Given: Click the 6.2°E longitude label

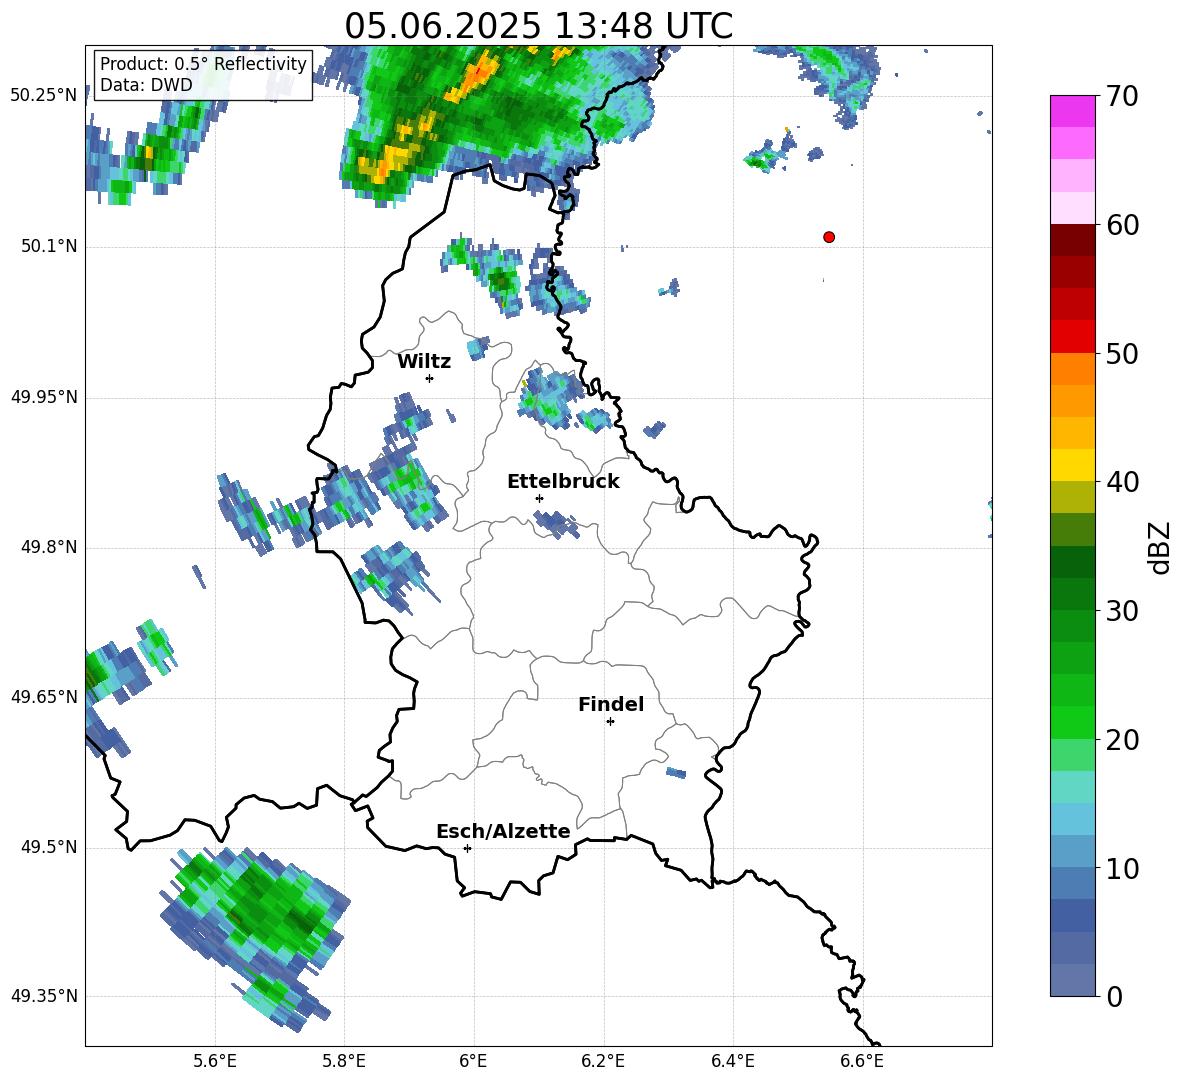Looking at the screenshot, I should (603, 1062).
